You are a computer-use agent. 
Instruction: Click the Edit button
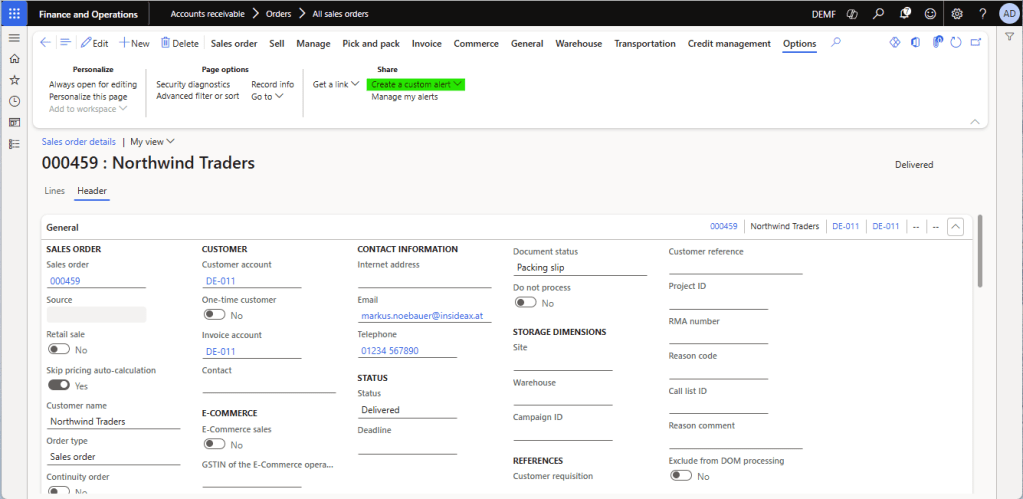pos(95,44)
